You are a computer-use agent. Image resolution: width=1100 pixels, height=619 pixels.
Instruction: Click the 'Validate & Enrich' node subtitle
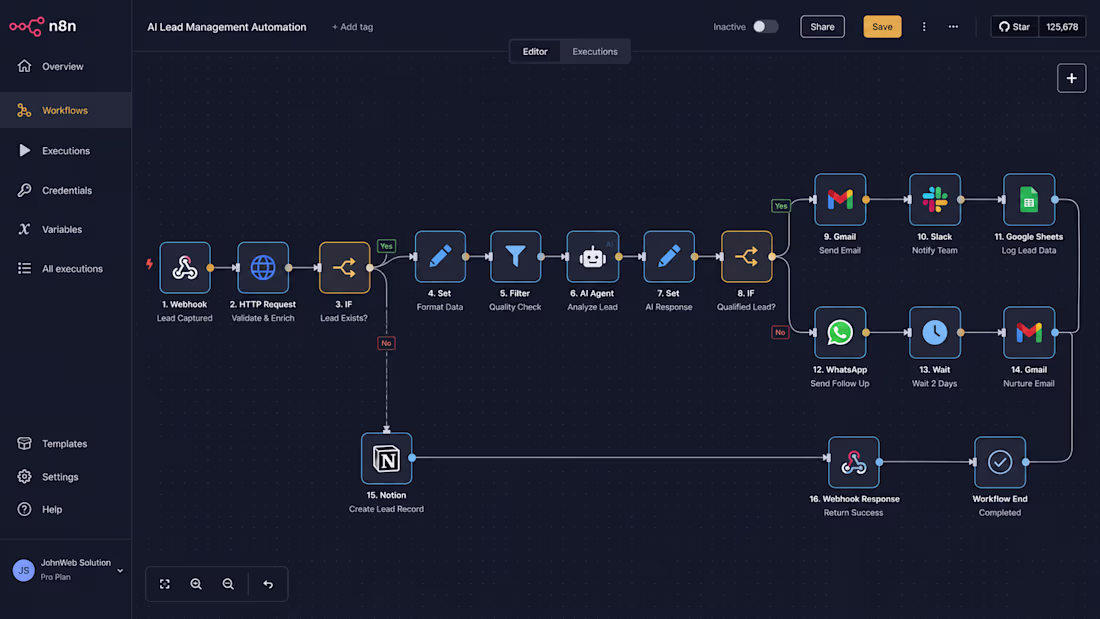click(x=263, y=318)
